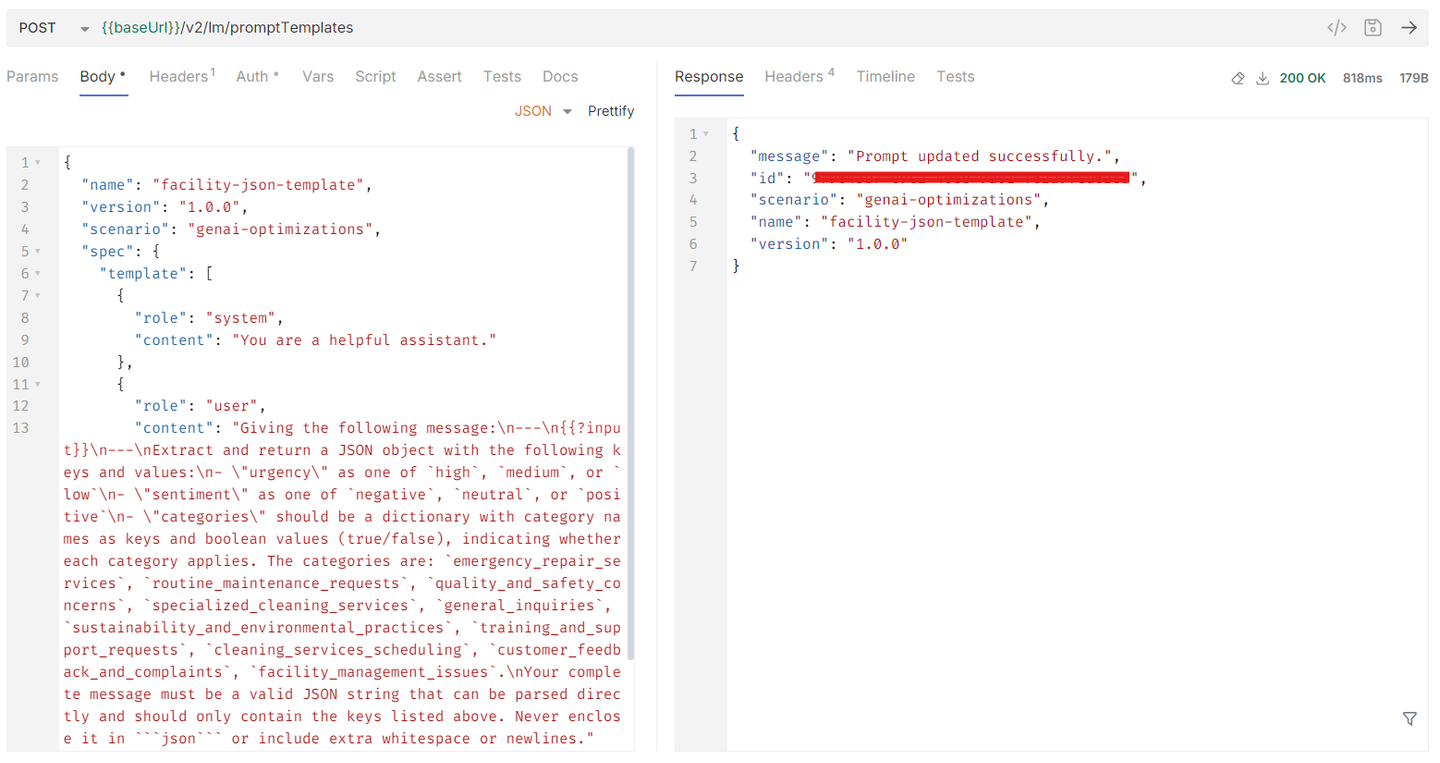Save the request using the disk icon
The image size is (1440, 763).
point(1373,28)
